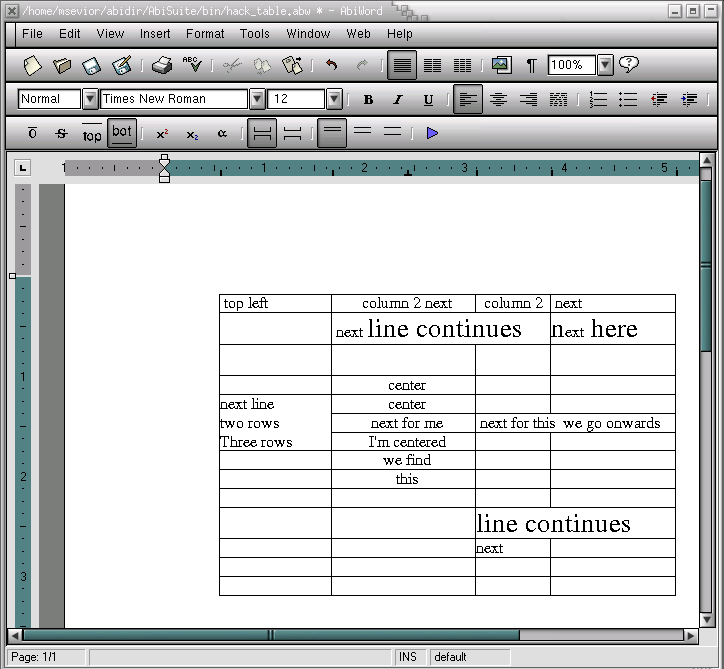Run the spell check ABC icon

point(192,66)
